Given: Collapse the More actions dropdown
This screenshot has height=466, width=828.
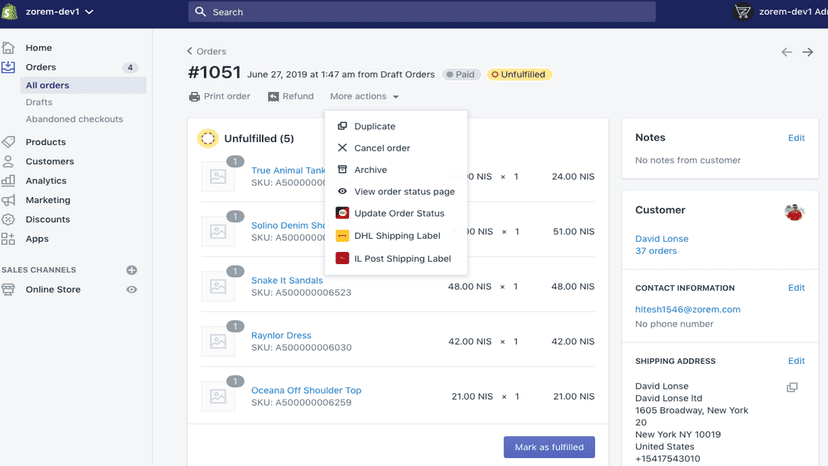Looking at the screenshot, I should tap(364, 96).
